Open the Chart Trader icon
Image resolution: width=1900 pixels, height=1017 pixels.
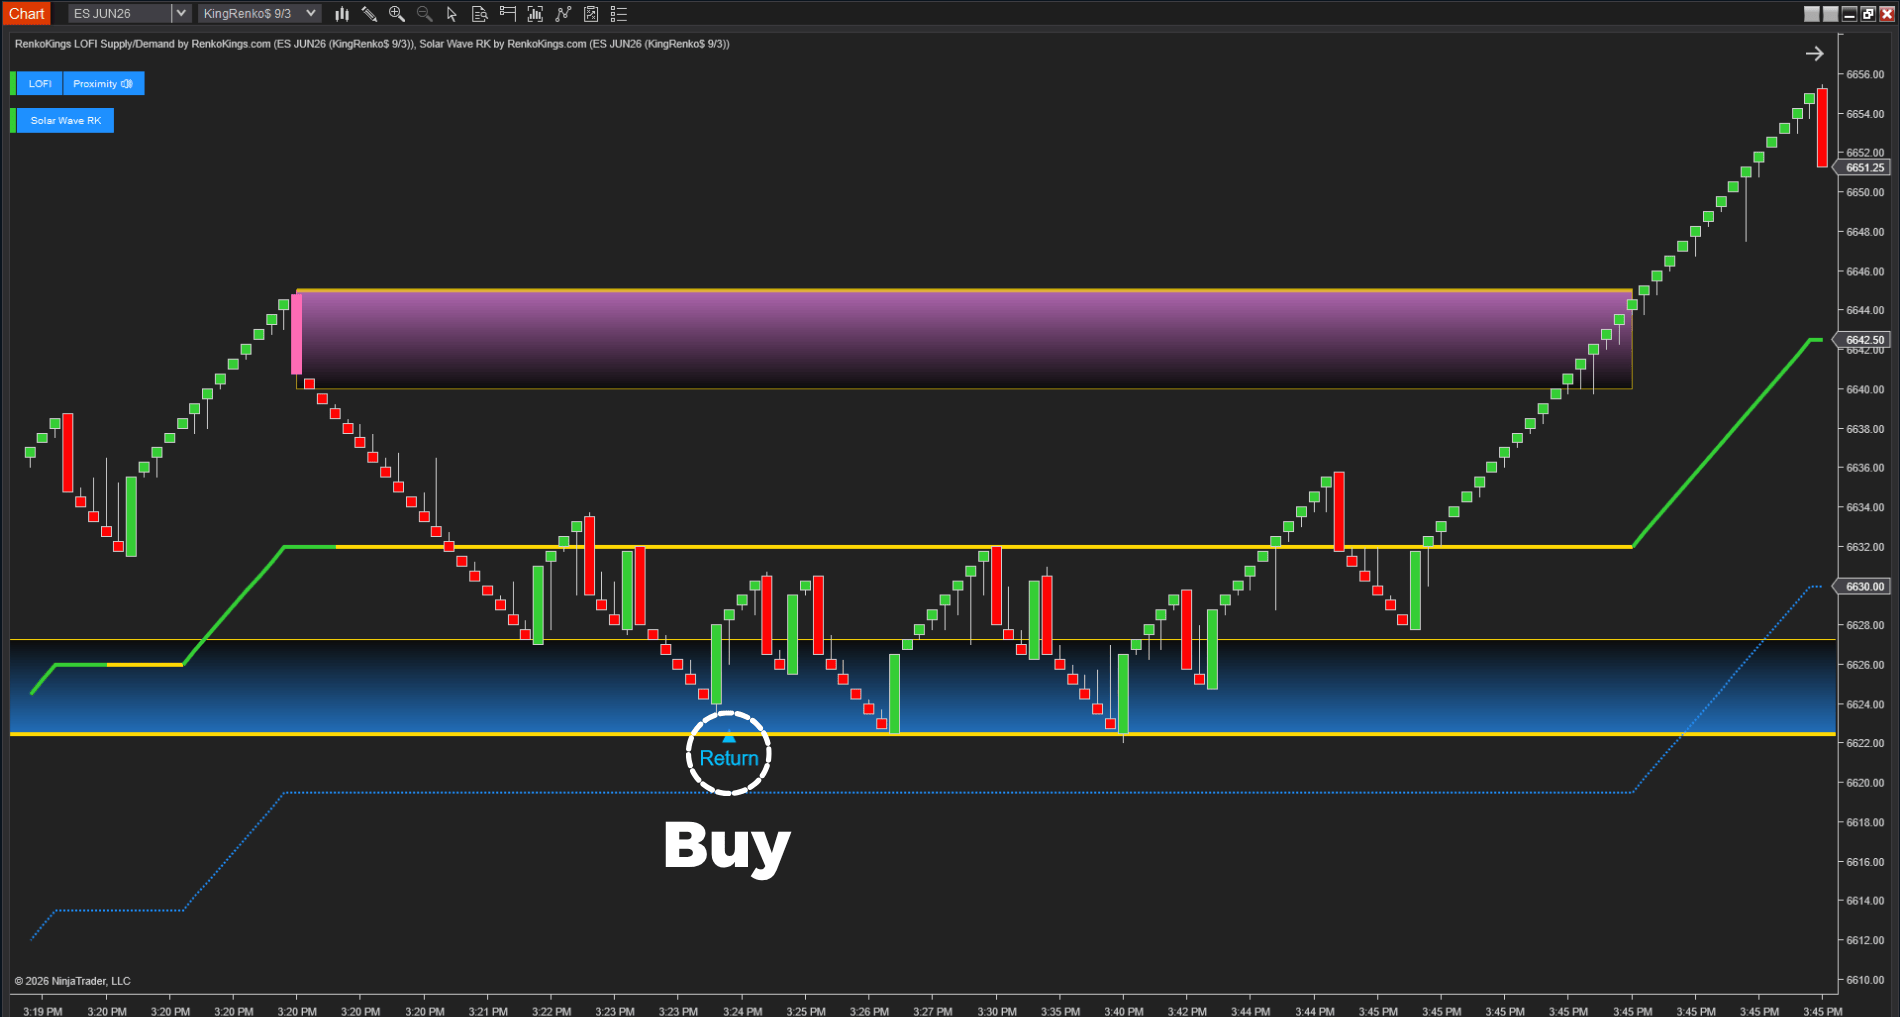coord(508,14)
